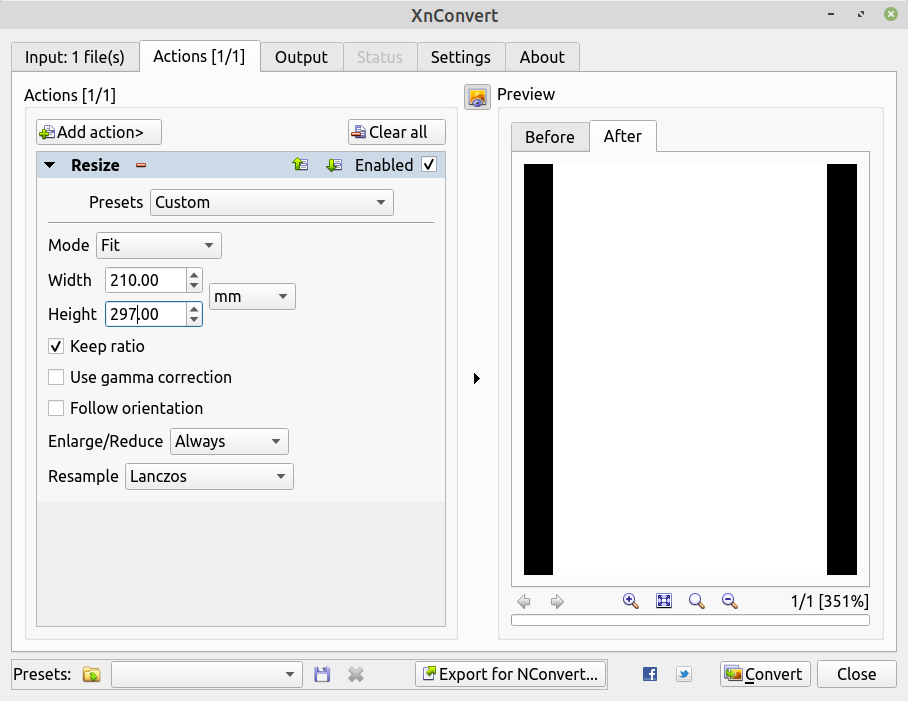Click the preview progress bar

pyautogui.click(x=690, y=620)
